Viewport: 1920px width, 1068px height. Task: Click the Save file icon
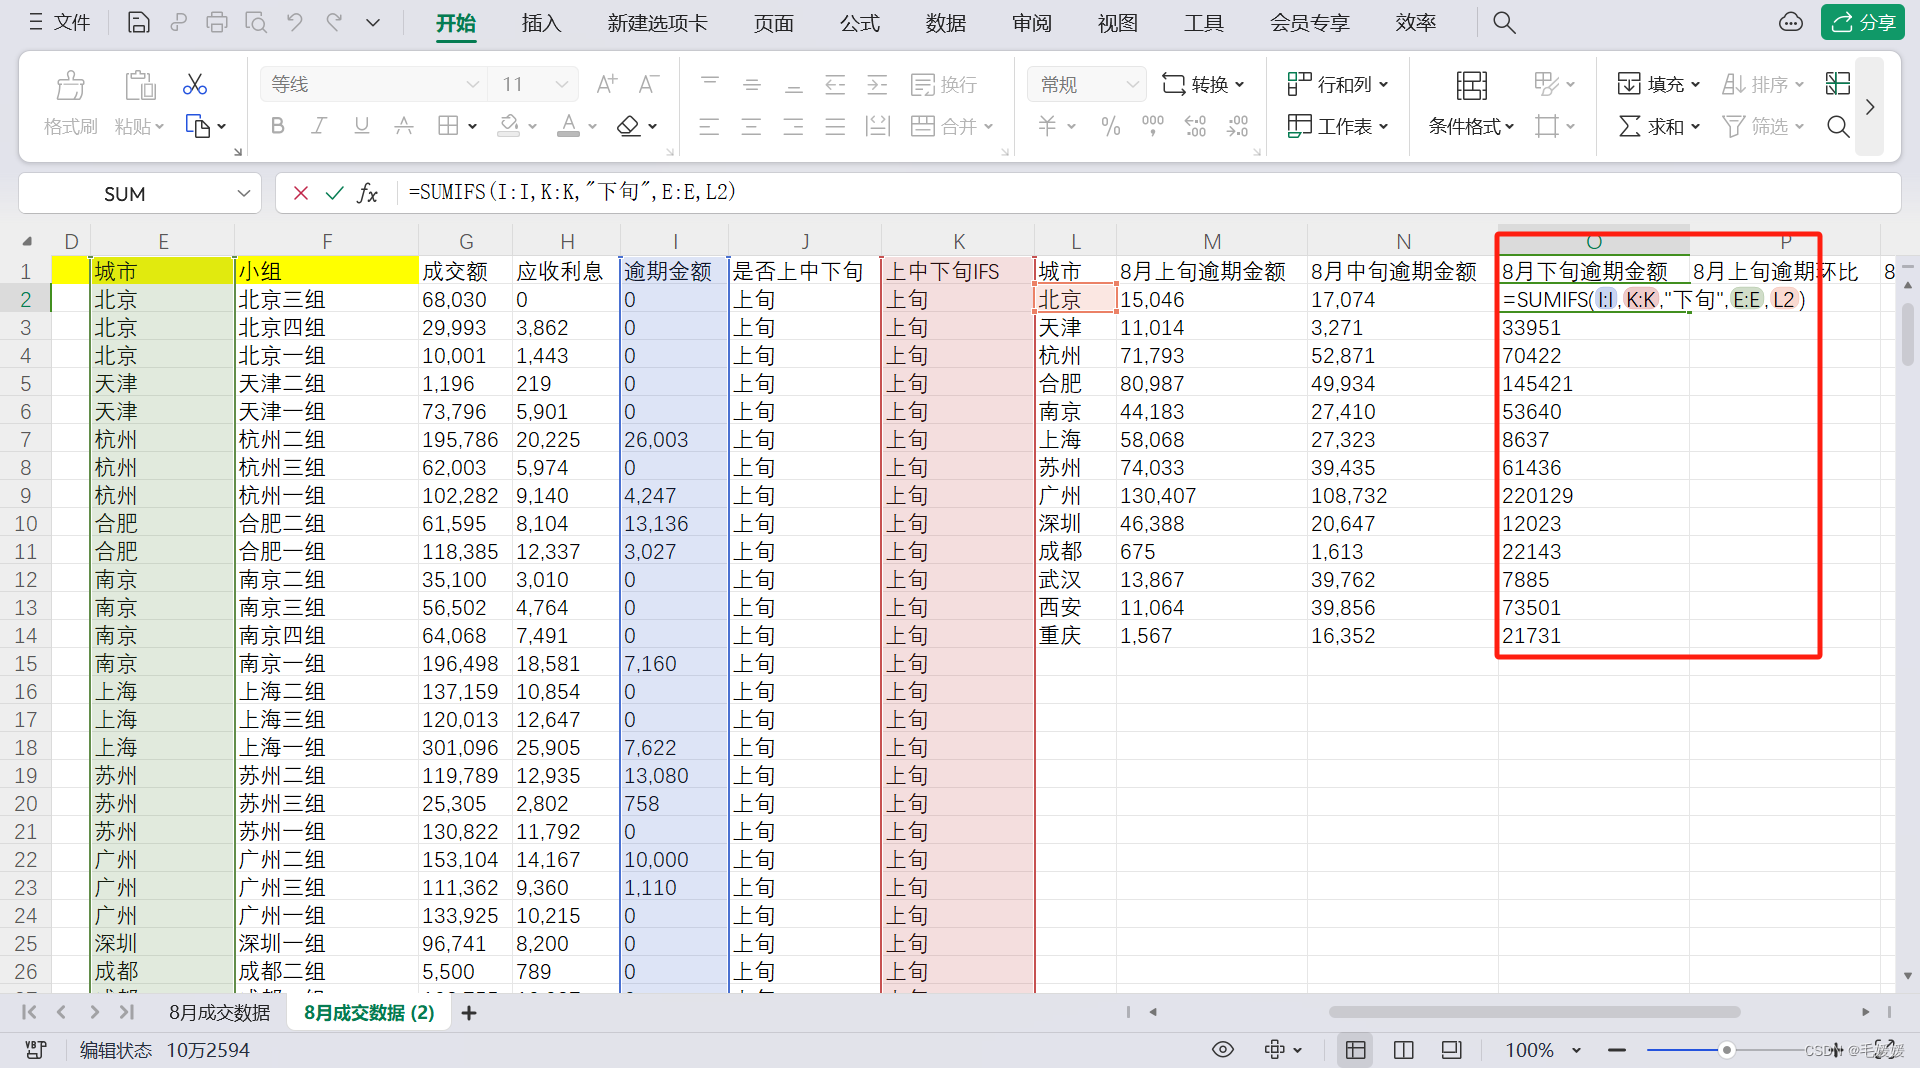pyautogui.click(x=139, y=22)
